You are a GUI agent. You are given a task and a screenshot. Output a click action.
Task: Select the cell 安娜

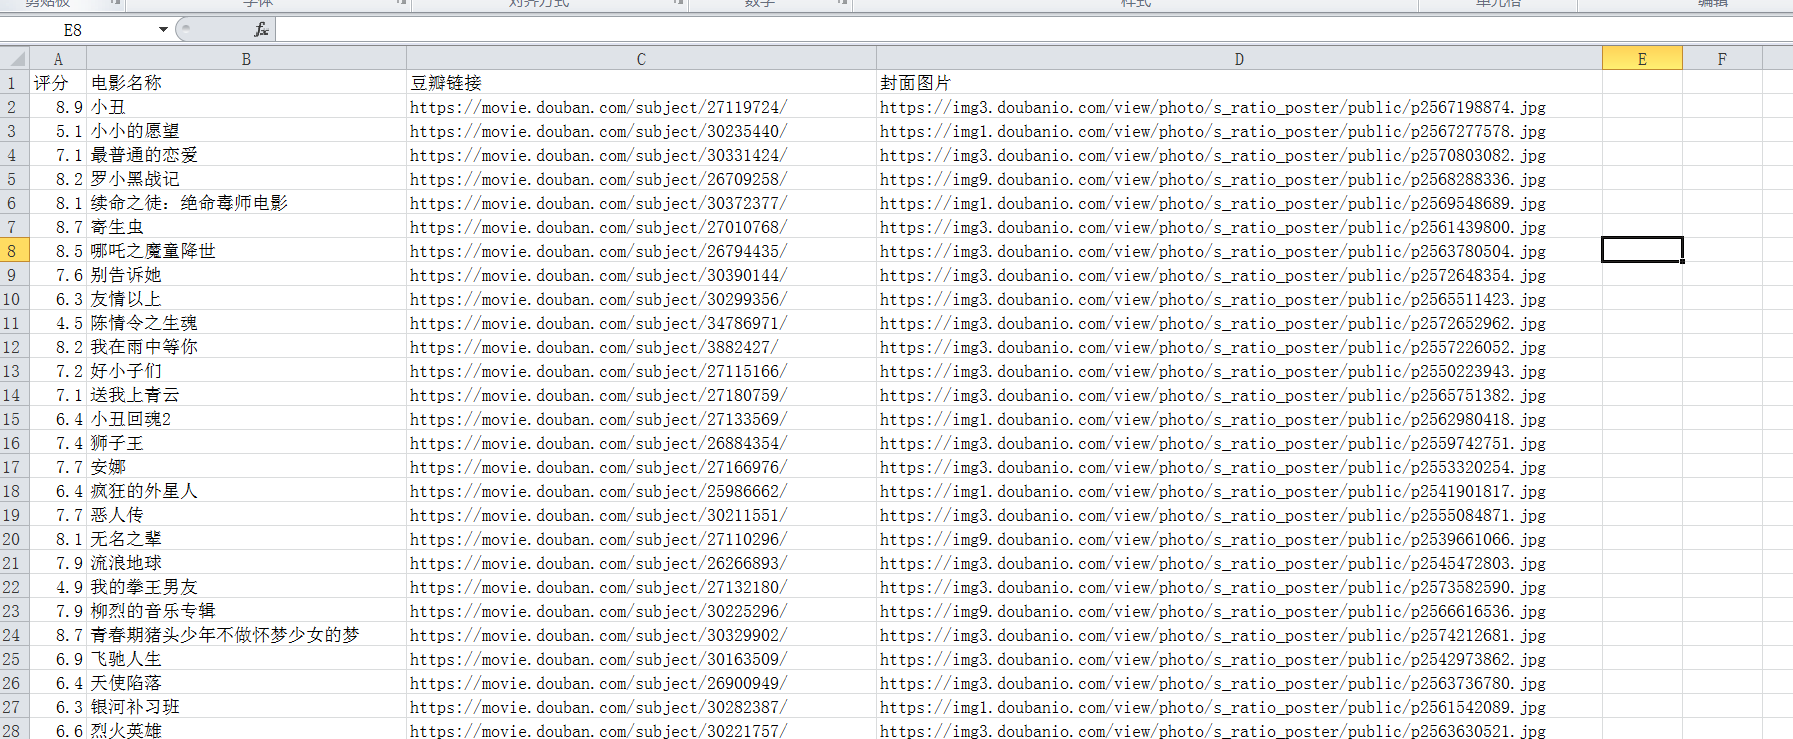[x=246, y=467]
